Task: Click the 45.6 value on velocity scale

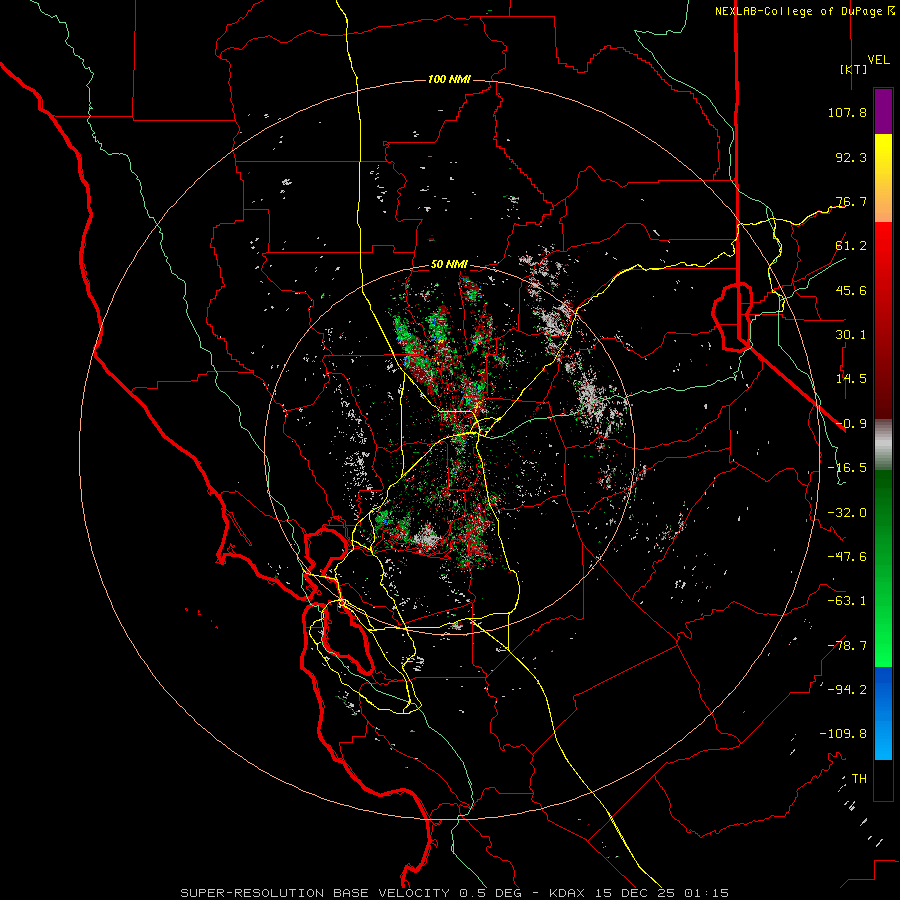Action: pyautogui.click(x=851, y=290)
